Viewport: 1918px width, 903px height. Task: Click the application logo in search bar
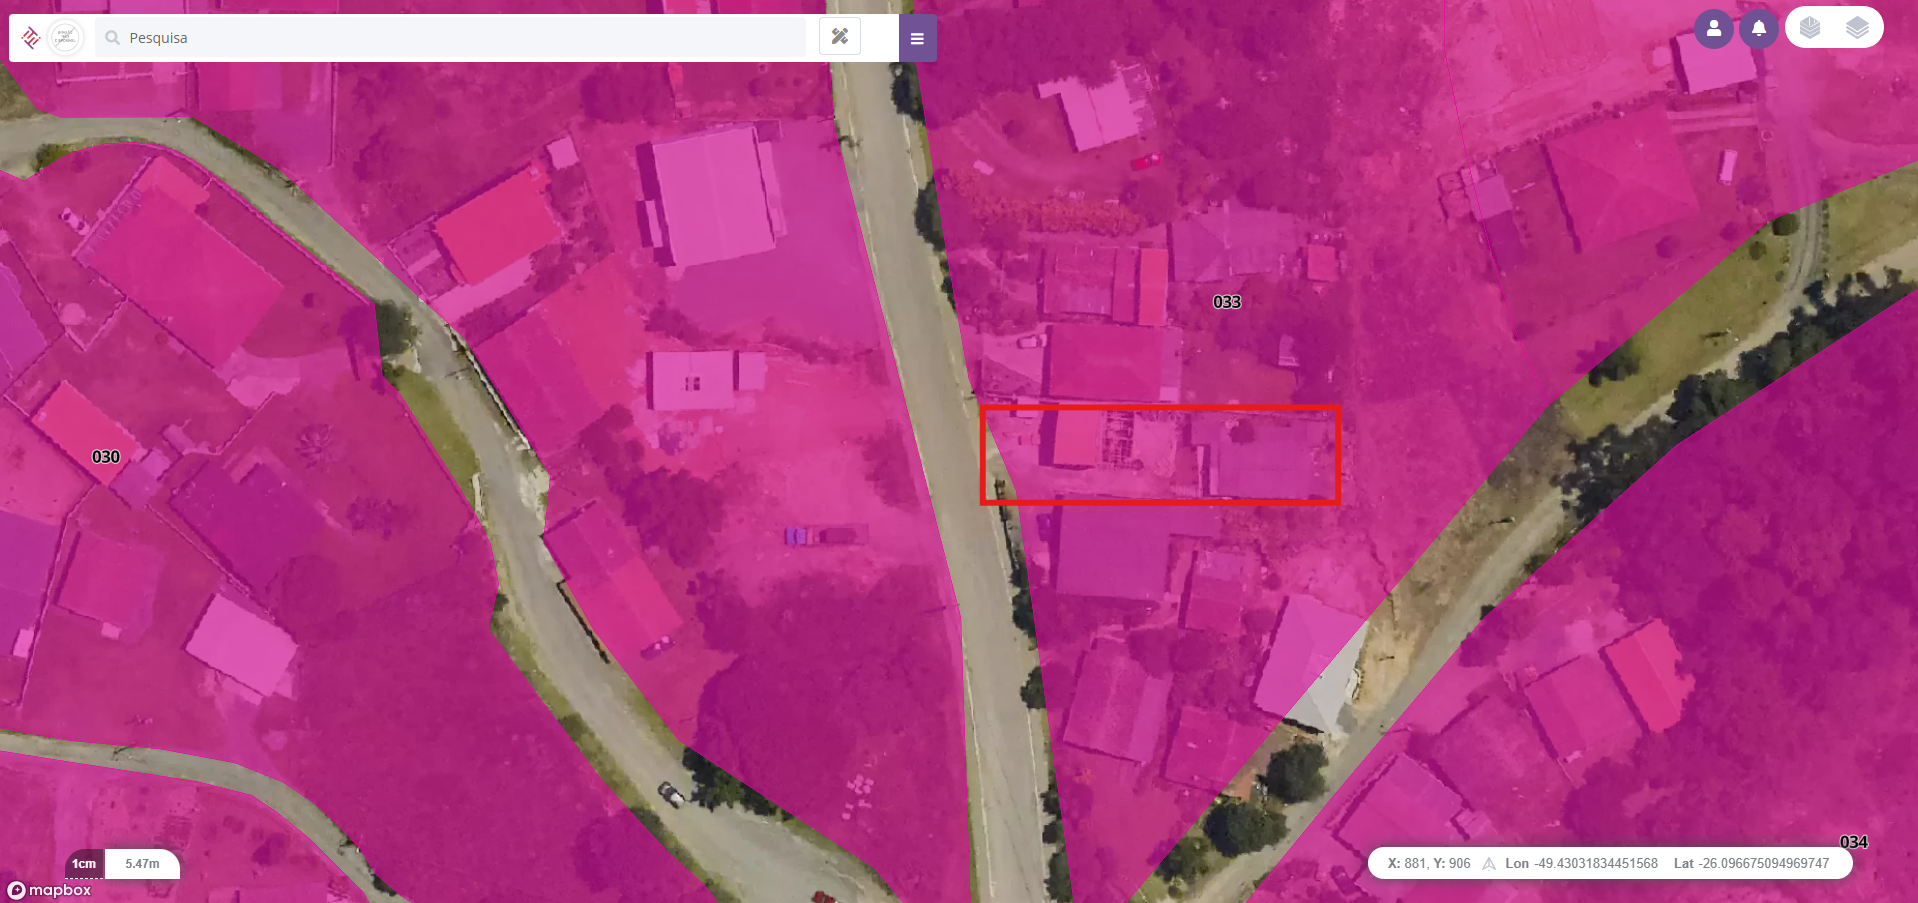[x=30, y=38]
